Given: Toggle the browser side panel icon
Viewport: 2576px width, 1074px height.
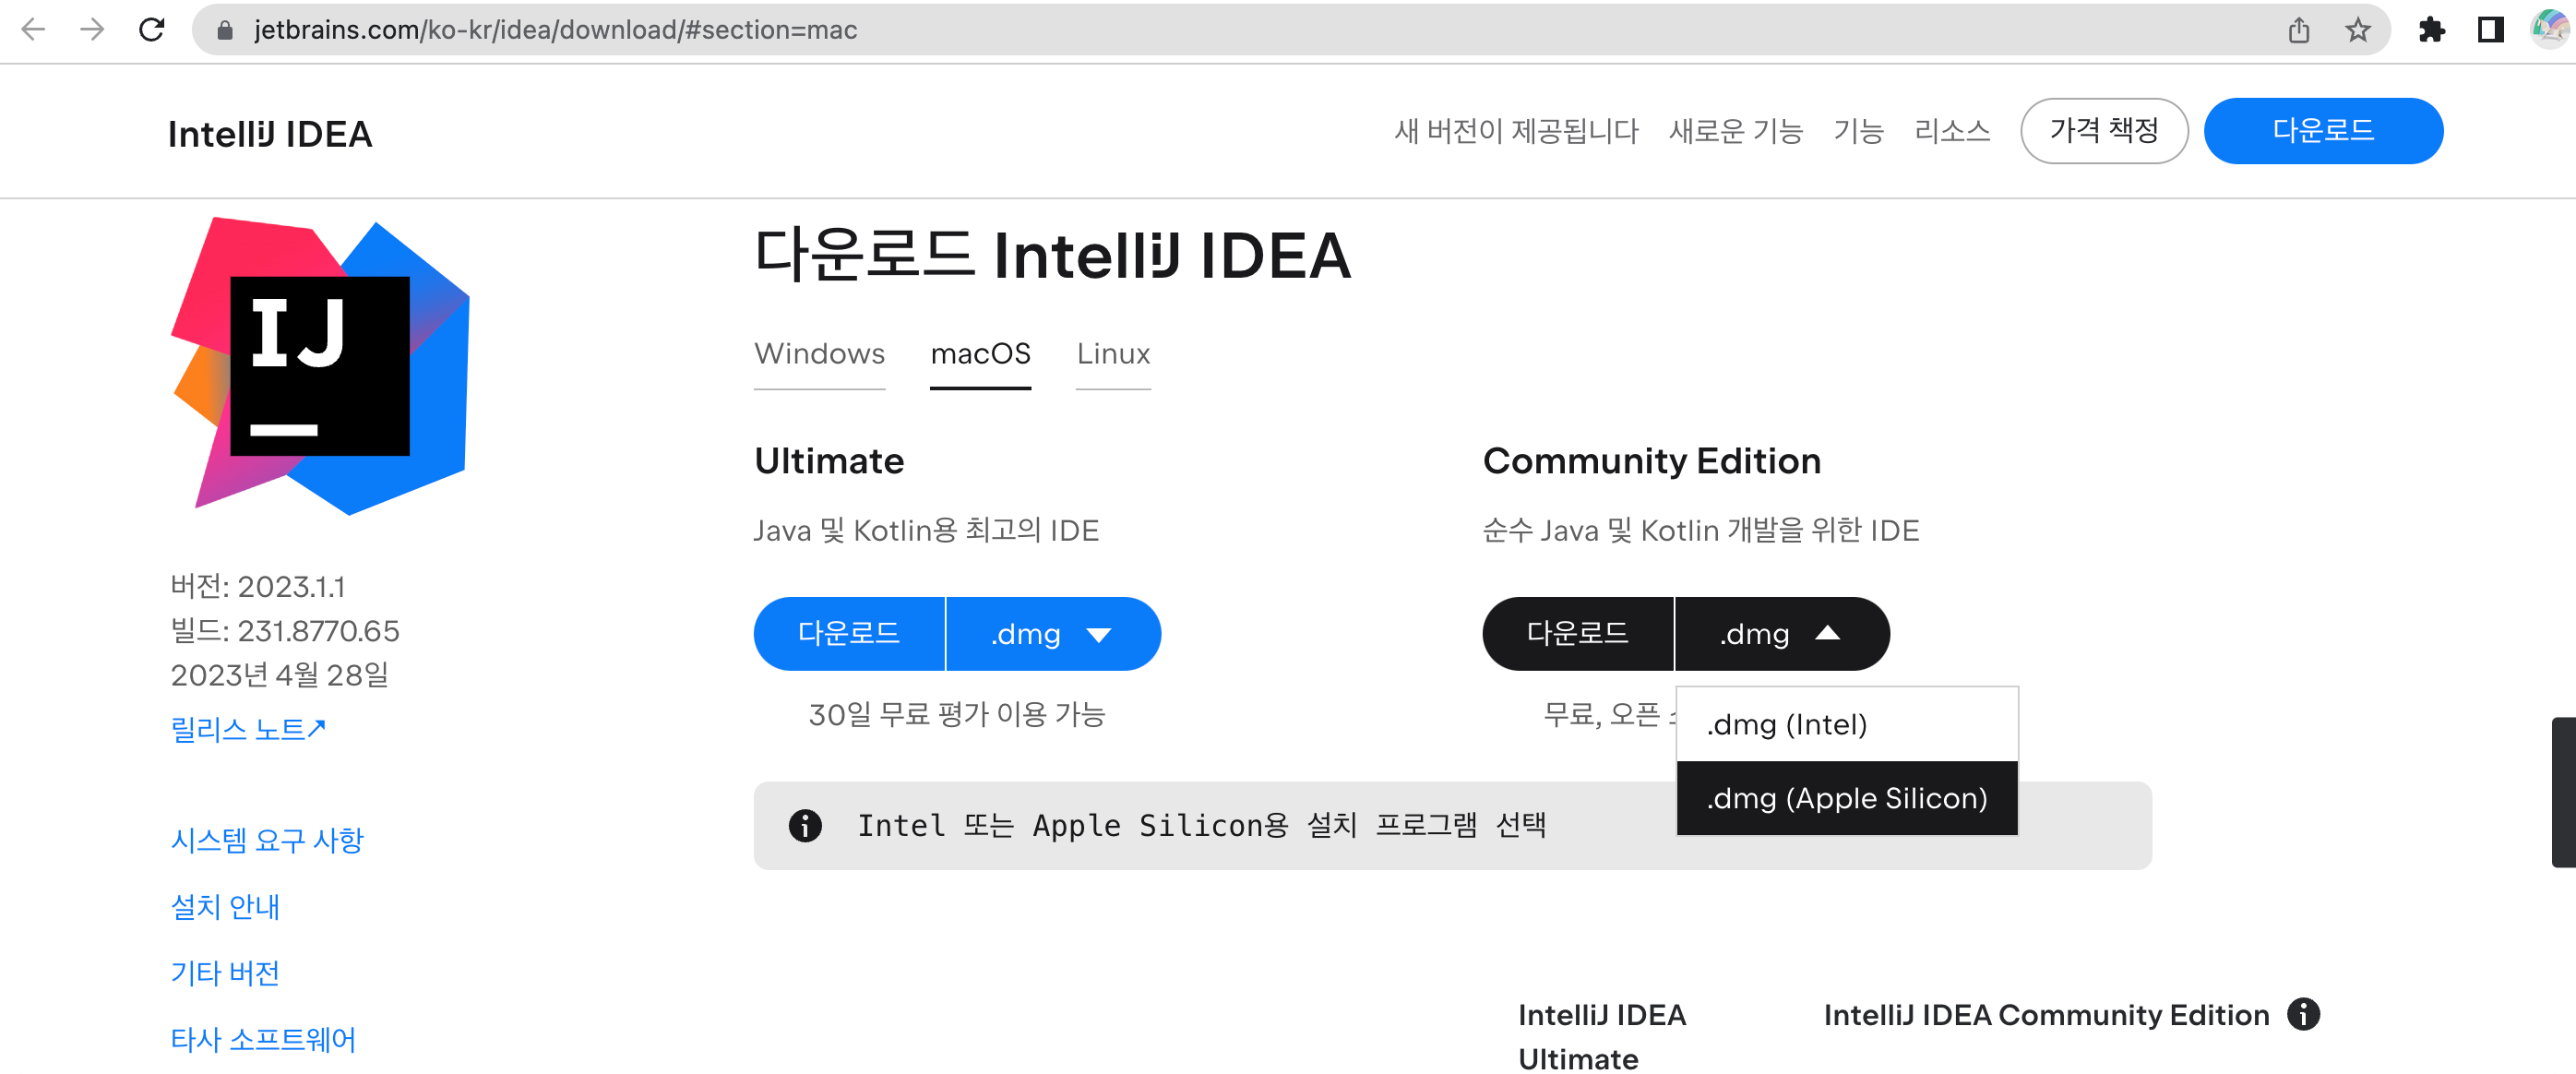Looking at the screenshot, I should 2490,31.
